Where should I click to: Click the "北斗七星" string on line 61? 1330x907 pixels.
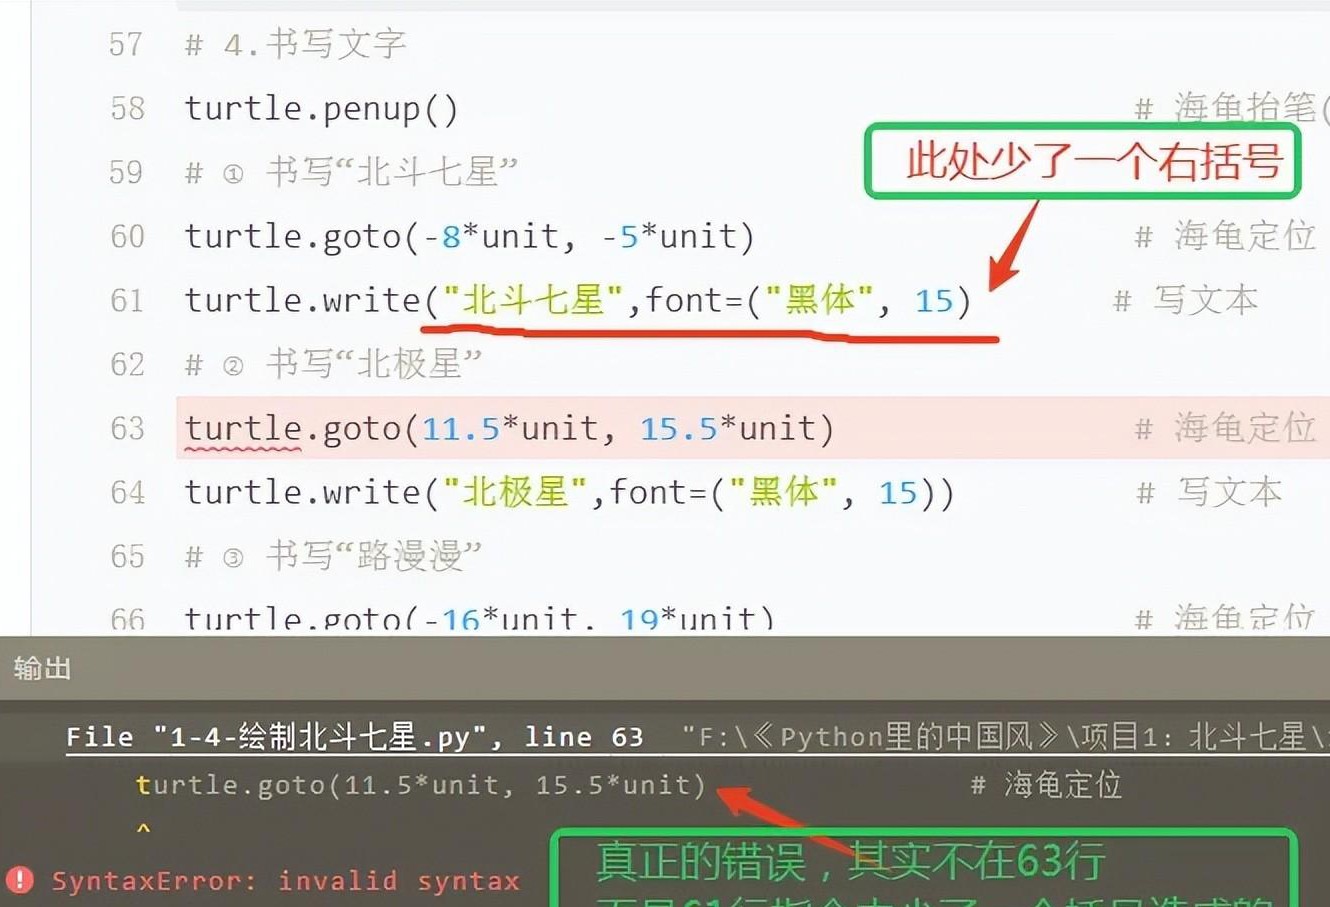[532, 300]
